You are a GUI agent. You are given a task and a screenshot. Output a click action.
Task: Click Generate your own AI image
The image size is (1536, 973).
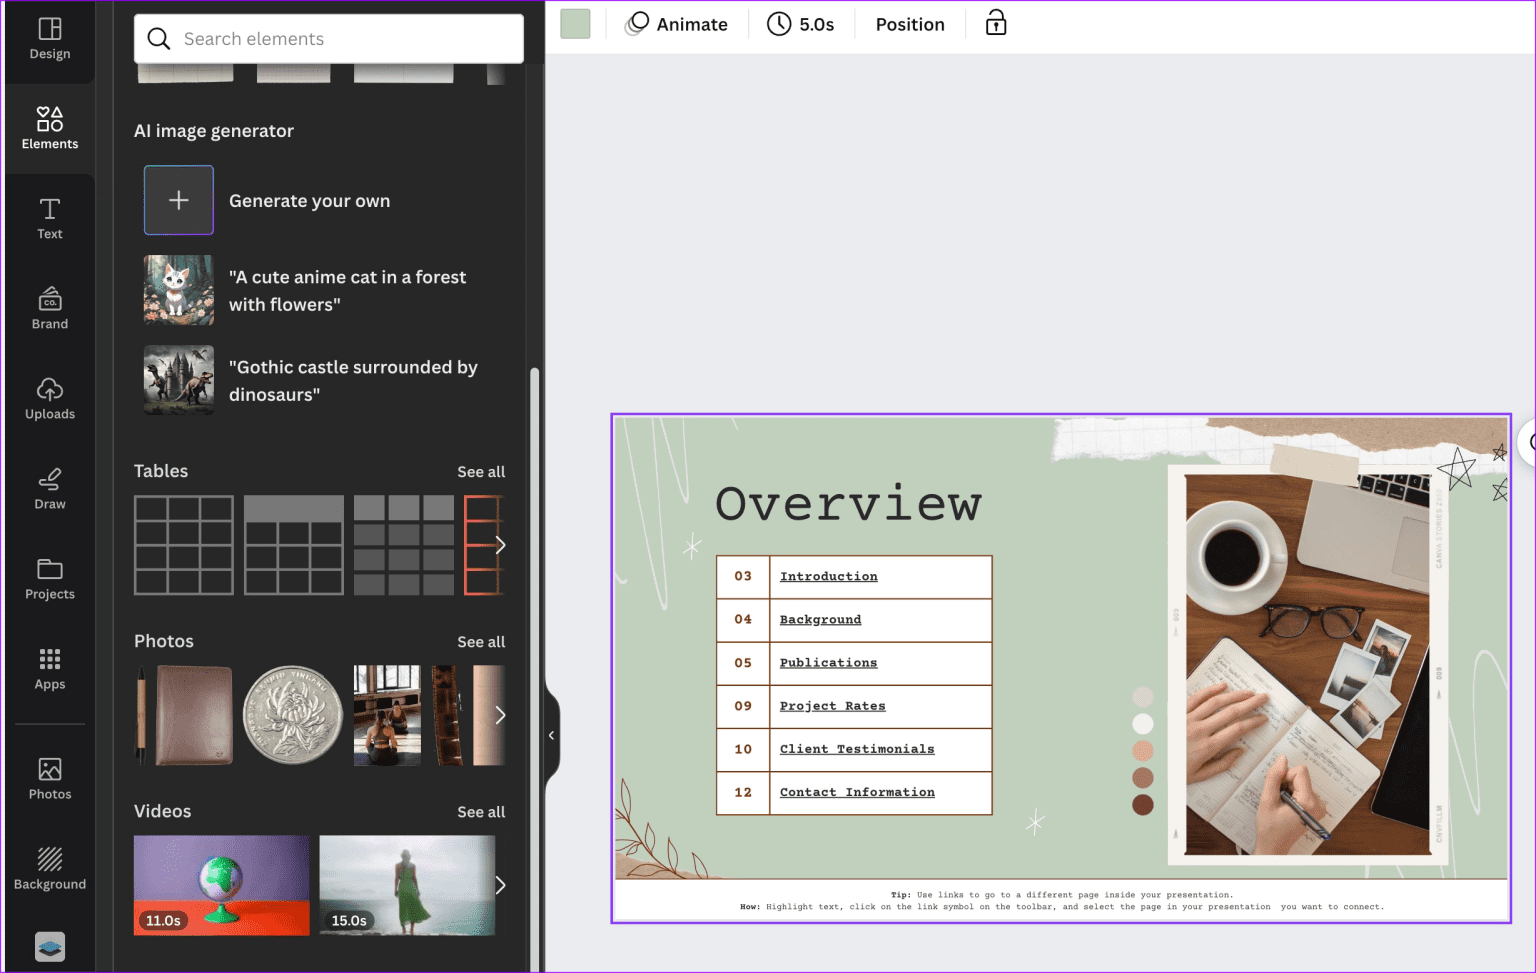[x=179, y=200]
